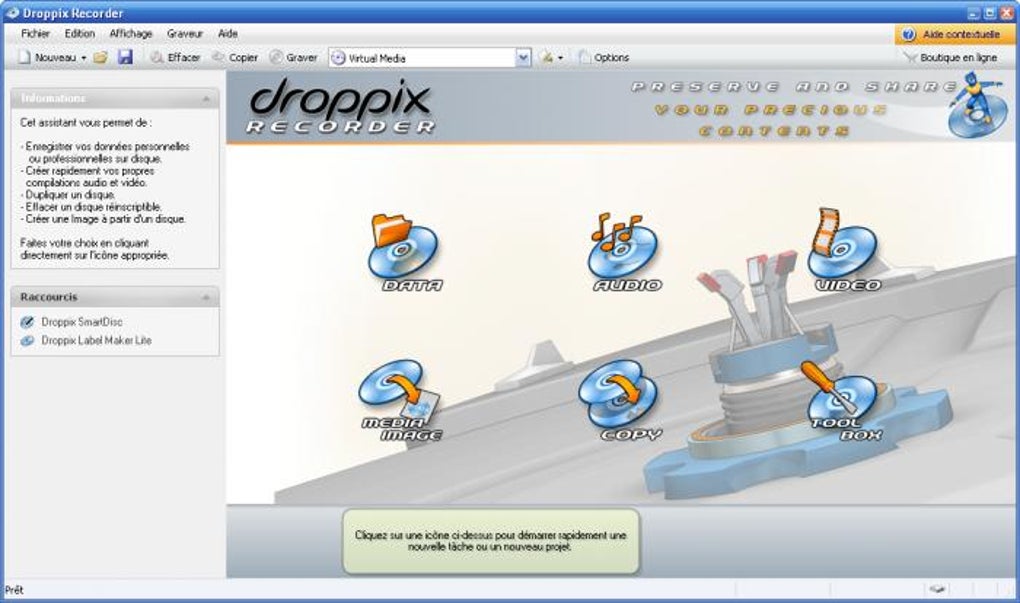This screenshot has width=1020, height=603.
Task: Open the Nouveau dropdown arrow
Action: click(x=84, y=58)
